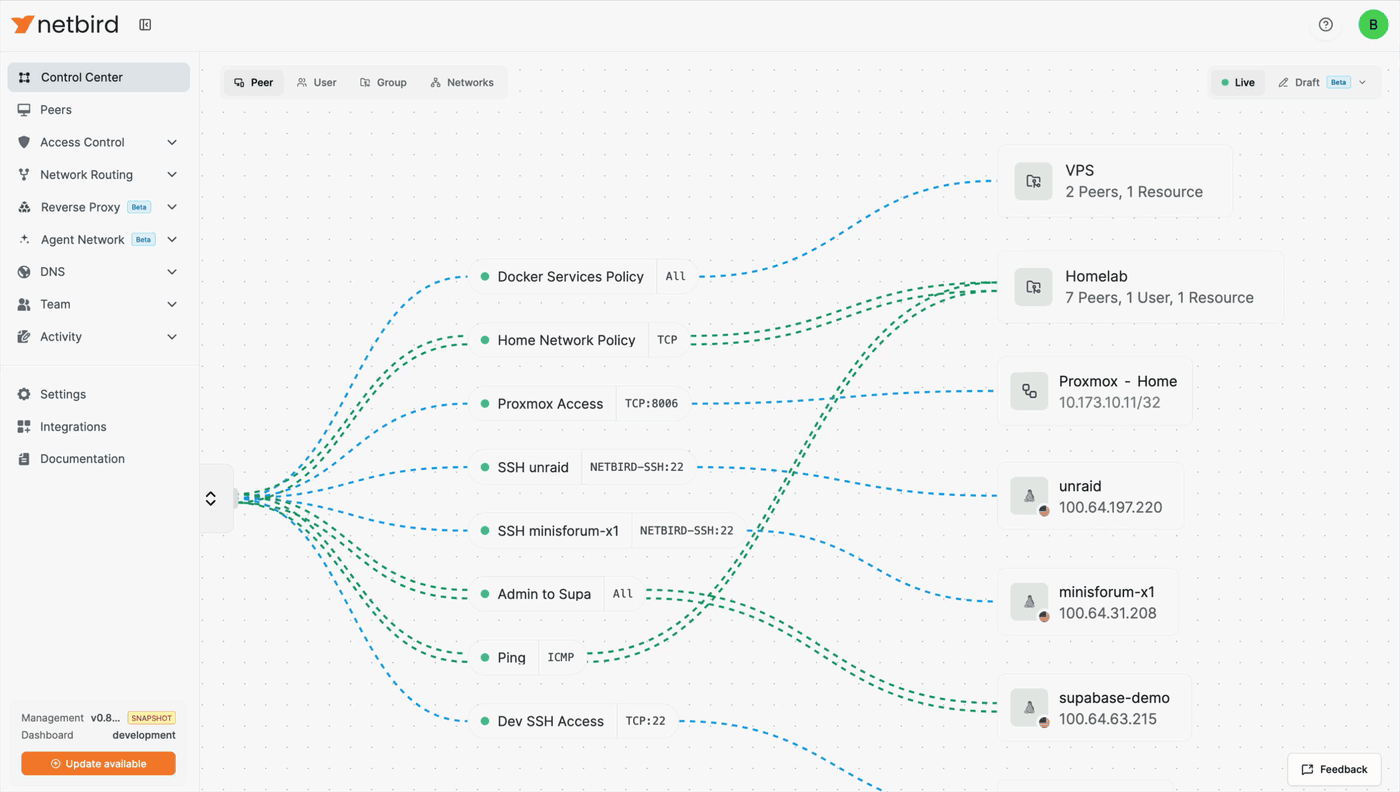Click Home Network Policy node

coord(580,340)
